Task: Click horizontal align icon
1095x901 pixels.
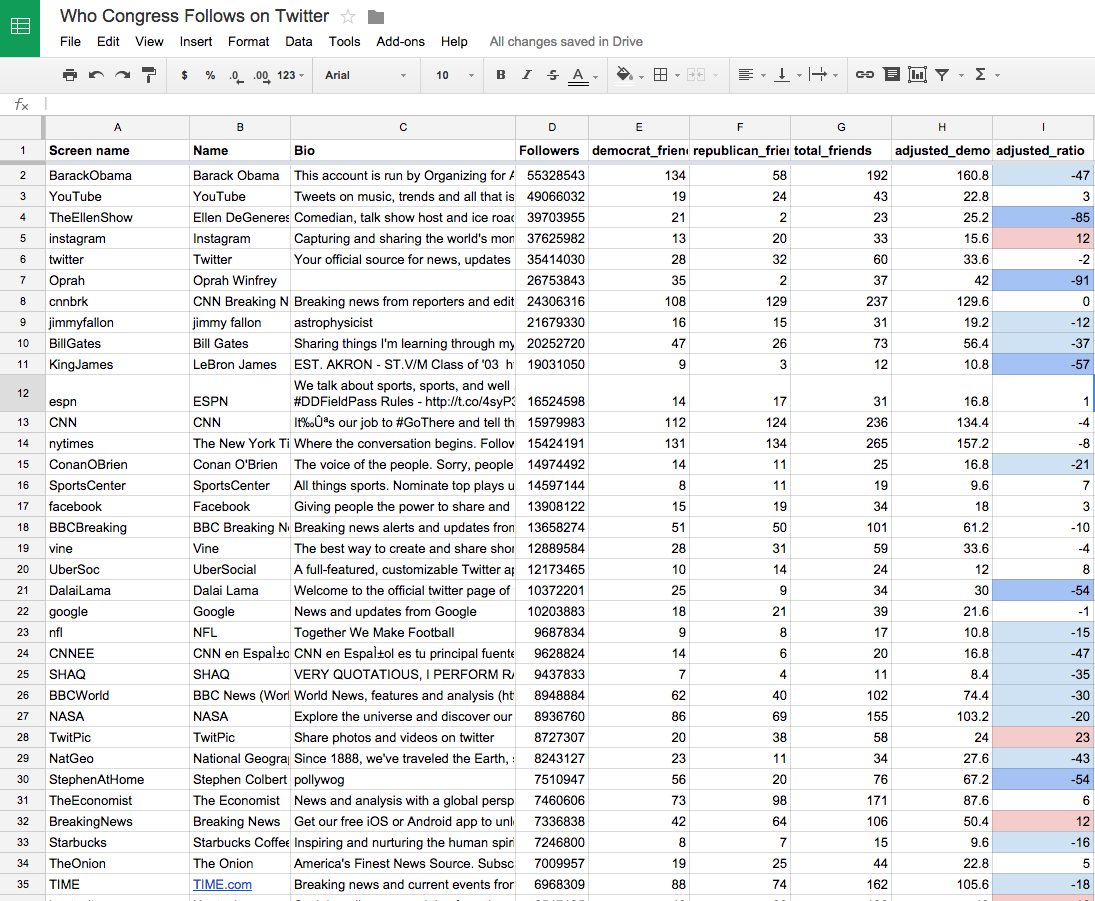Action: pos(745,75)
